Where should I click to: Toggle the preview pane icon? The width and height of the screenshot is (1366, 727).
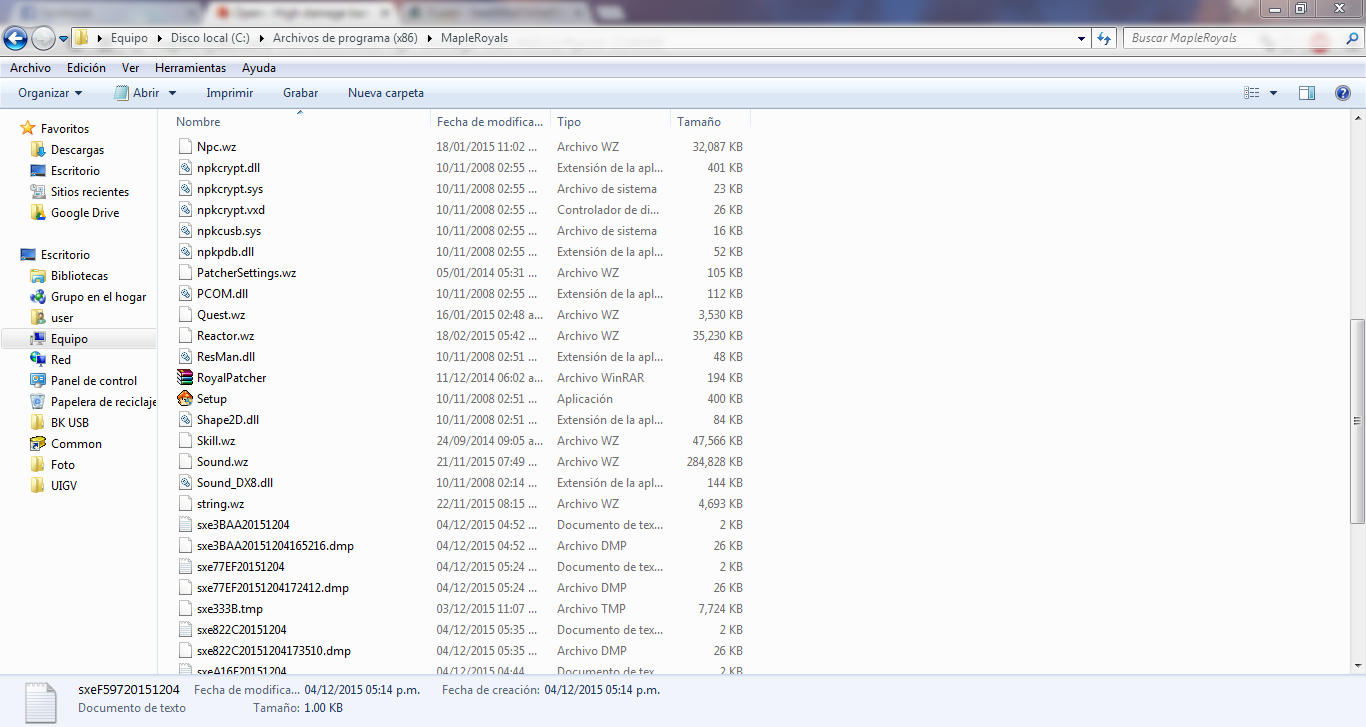pos(1306,93)
